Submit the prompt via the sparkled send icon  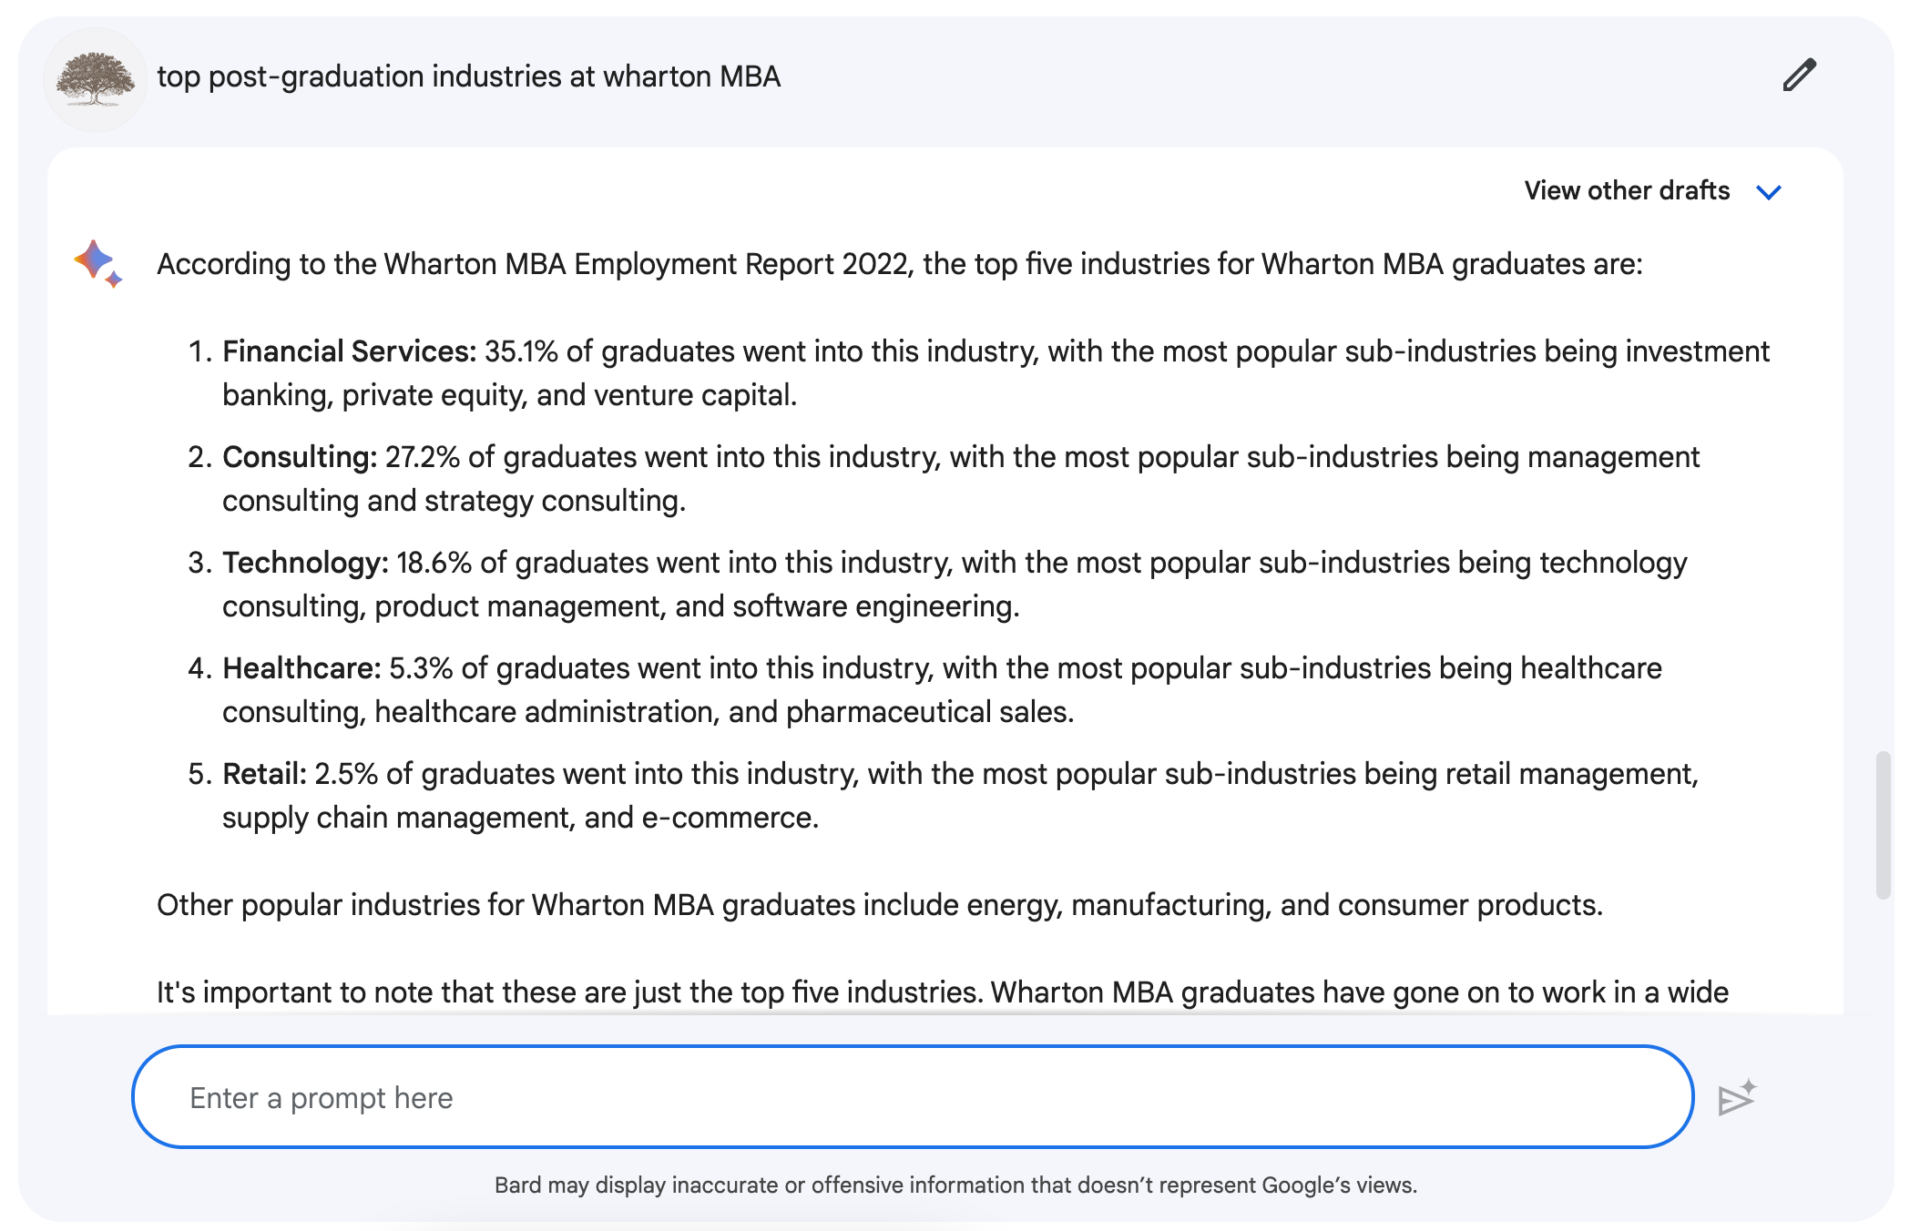1737,1096
